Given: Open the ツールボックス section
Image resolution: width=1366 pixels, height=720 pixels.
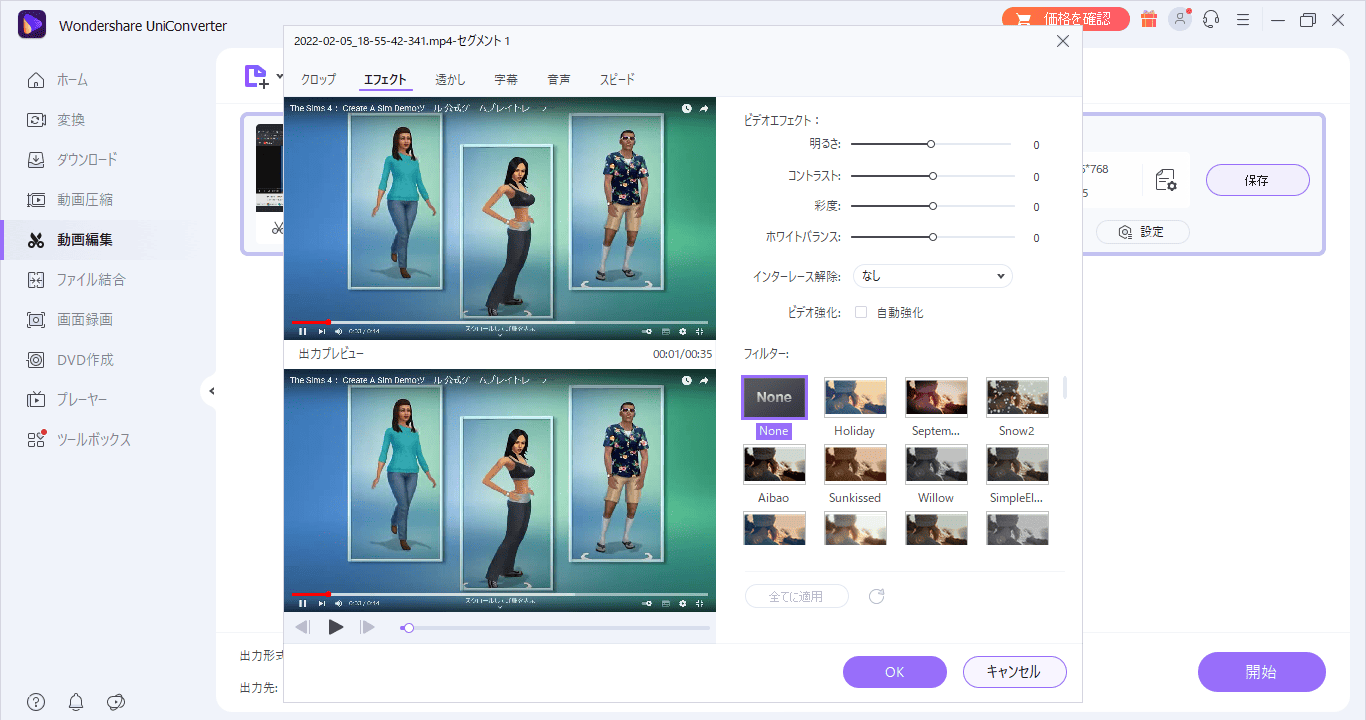Looking at the screenshot, I should pyautogui.click(x=79, y=440).
